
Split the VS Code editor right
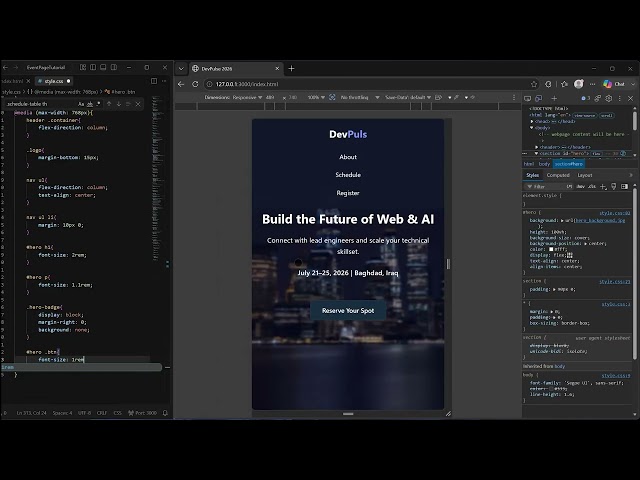coord(154,81)
